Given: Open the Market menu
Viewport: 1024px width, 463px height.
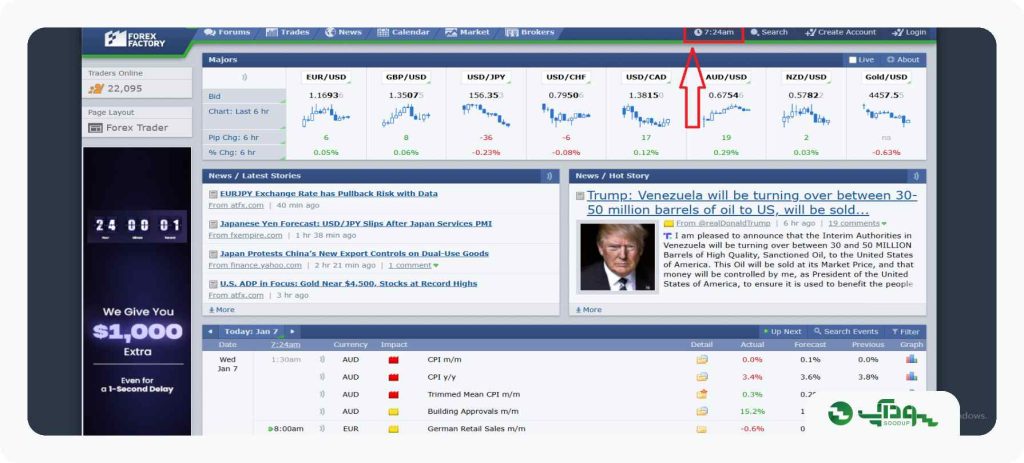Looking at the screenshot, I should [x=467, y=32].
